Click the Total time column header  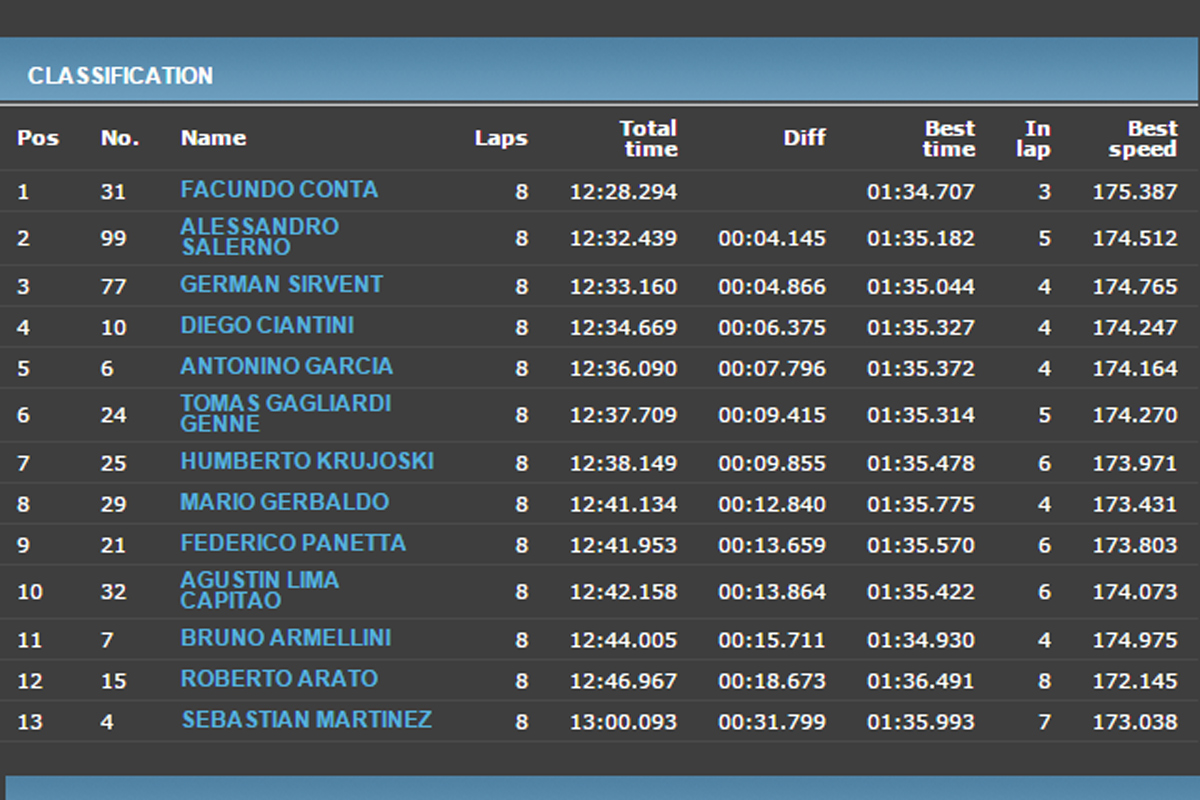(648, 138)
